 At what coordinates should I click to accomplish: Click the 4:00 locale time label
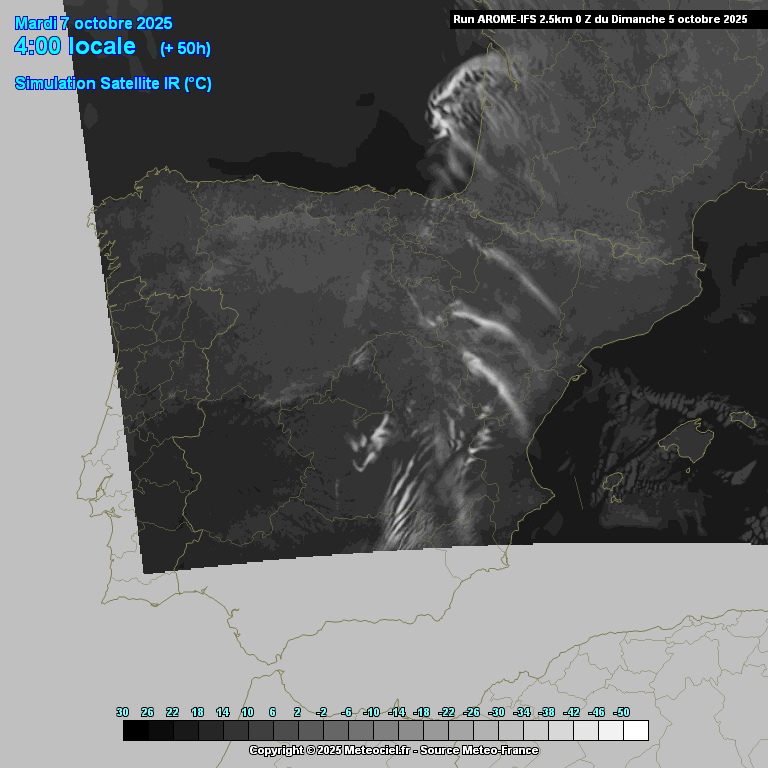pos(75,46)
